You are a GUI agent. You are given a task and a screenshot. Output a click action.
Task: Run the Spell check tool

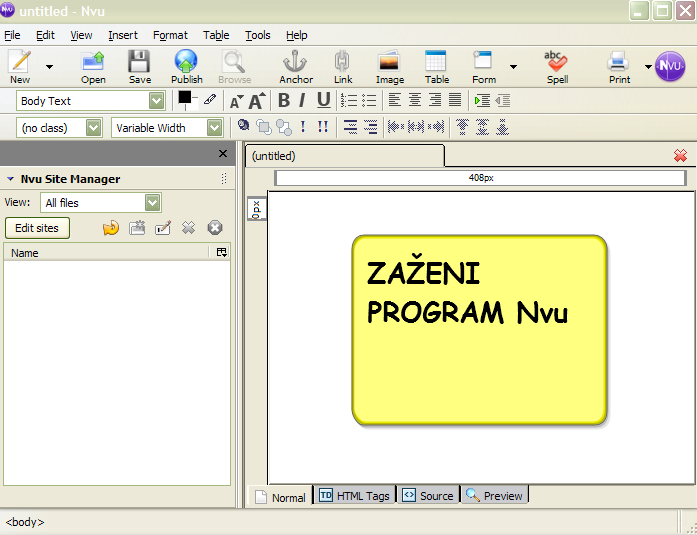pyautogui.click(x=556, y=66)
